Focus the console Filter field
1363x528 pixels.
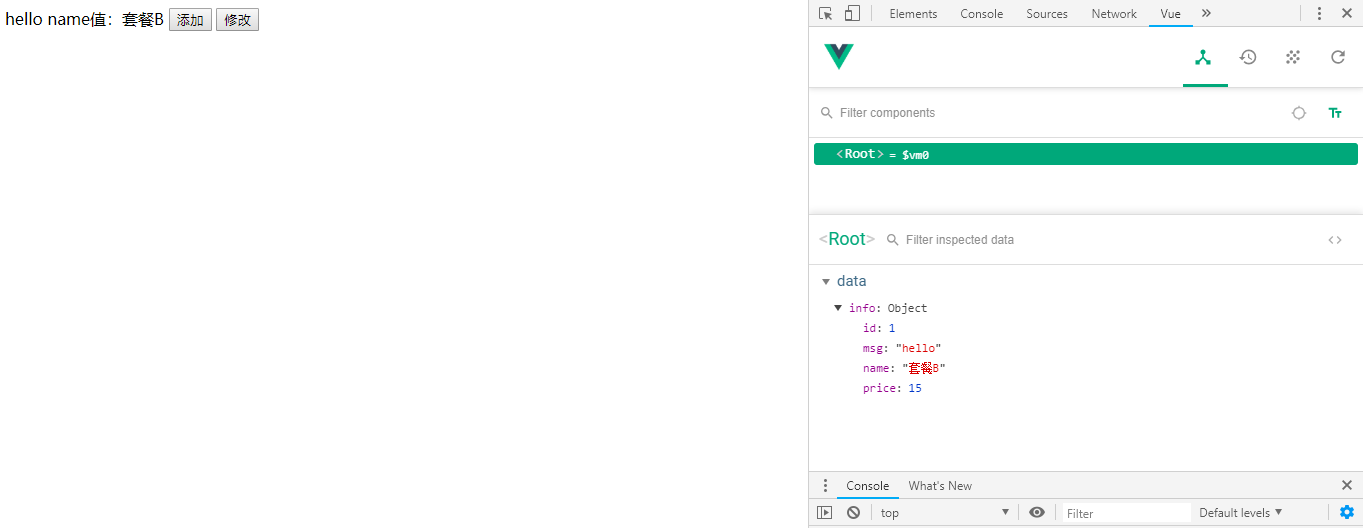1126,512
